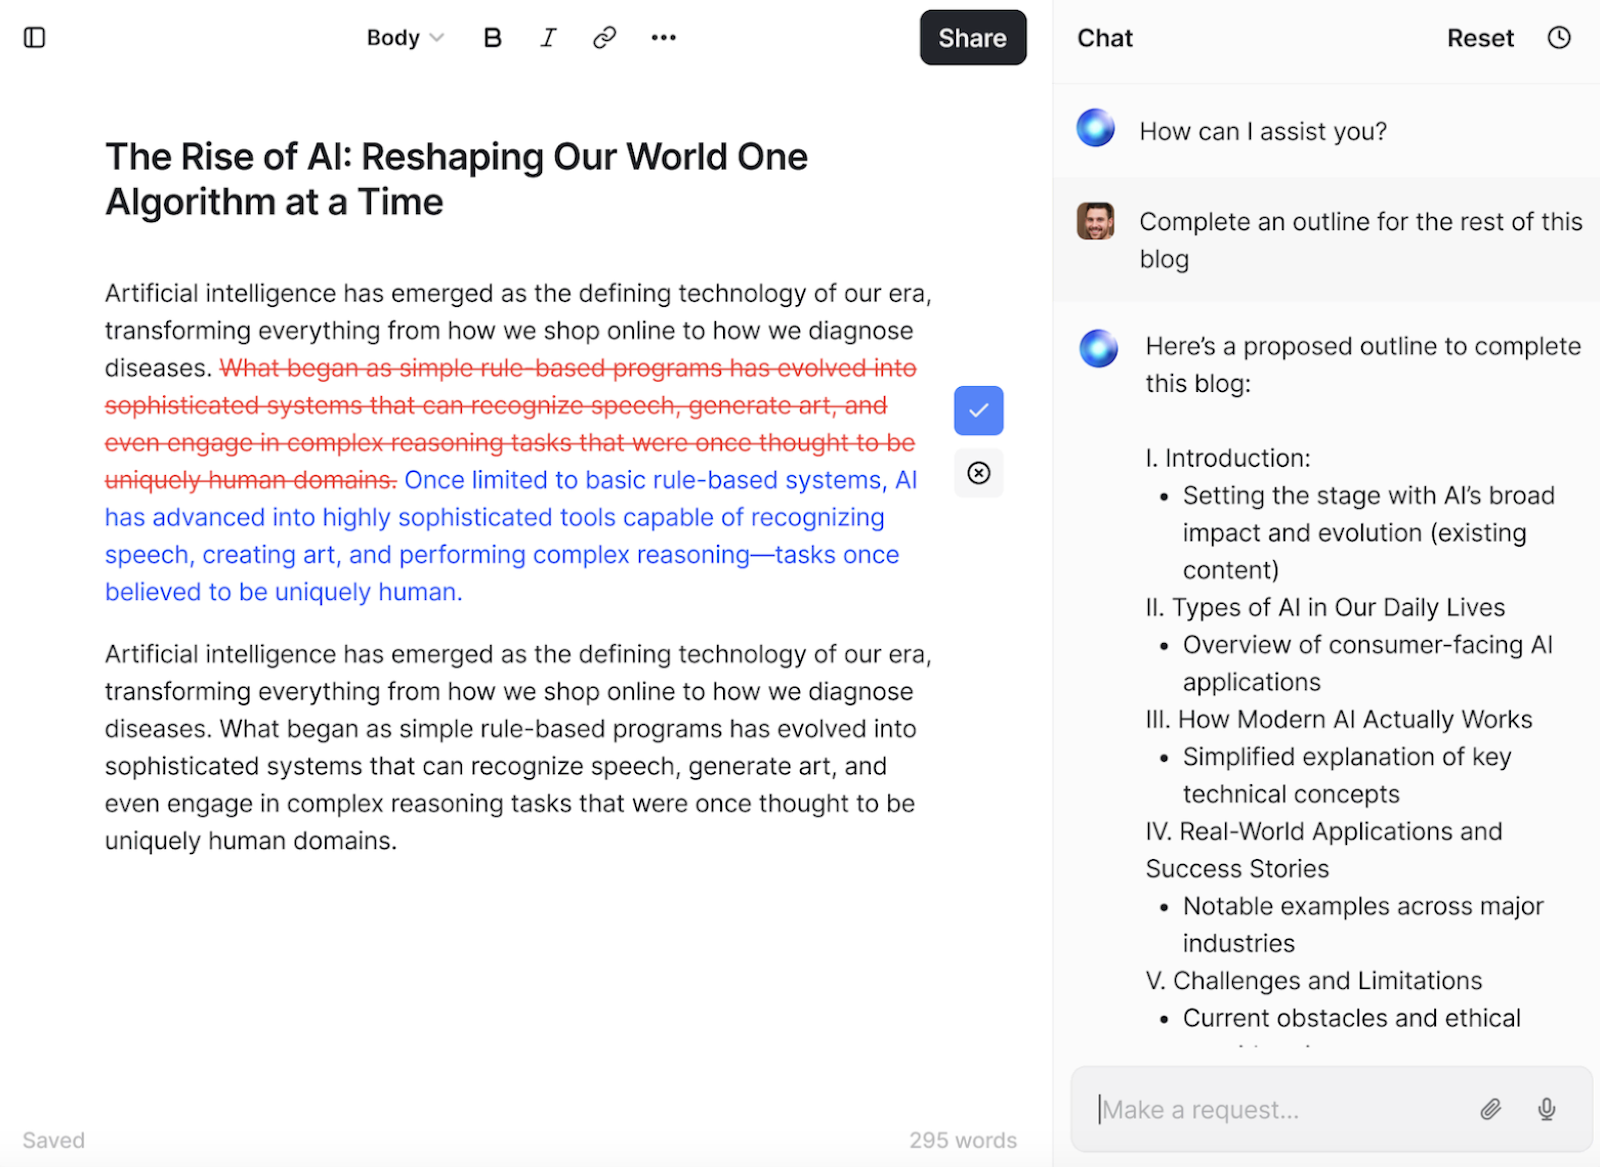This screenshot has width=1600, height=1167.
Task: Apply bold formatting
Action: [491, 37]
